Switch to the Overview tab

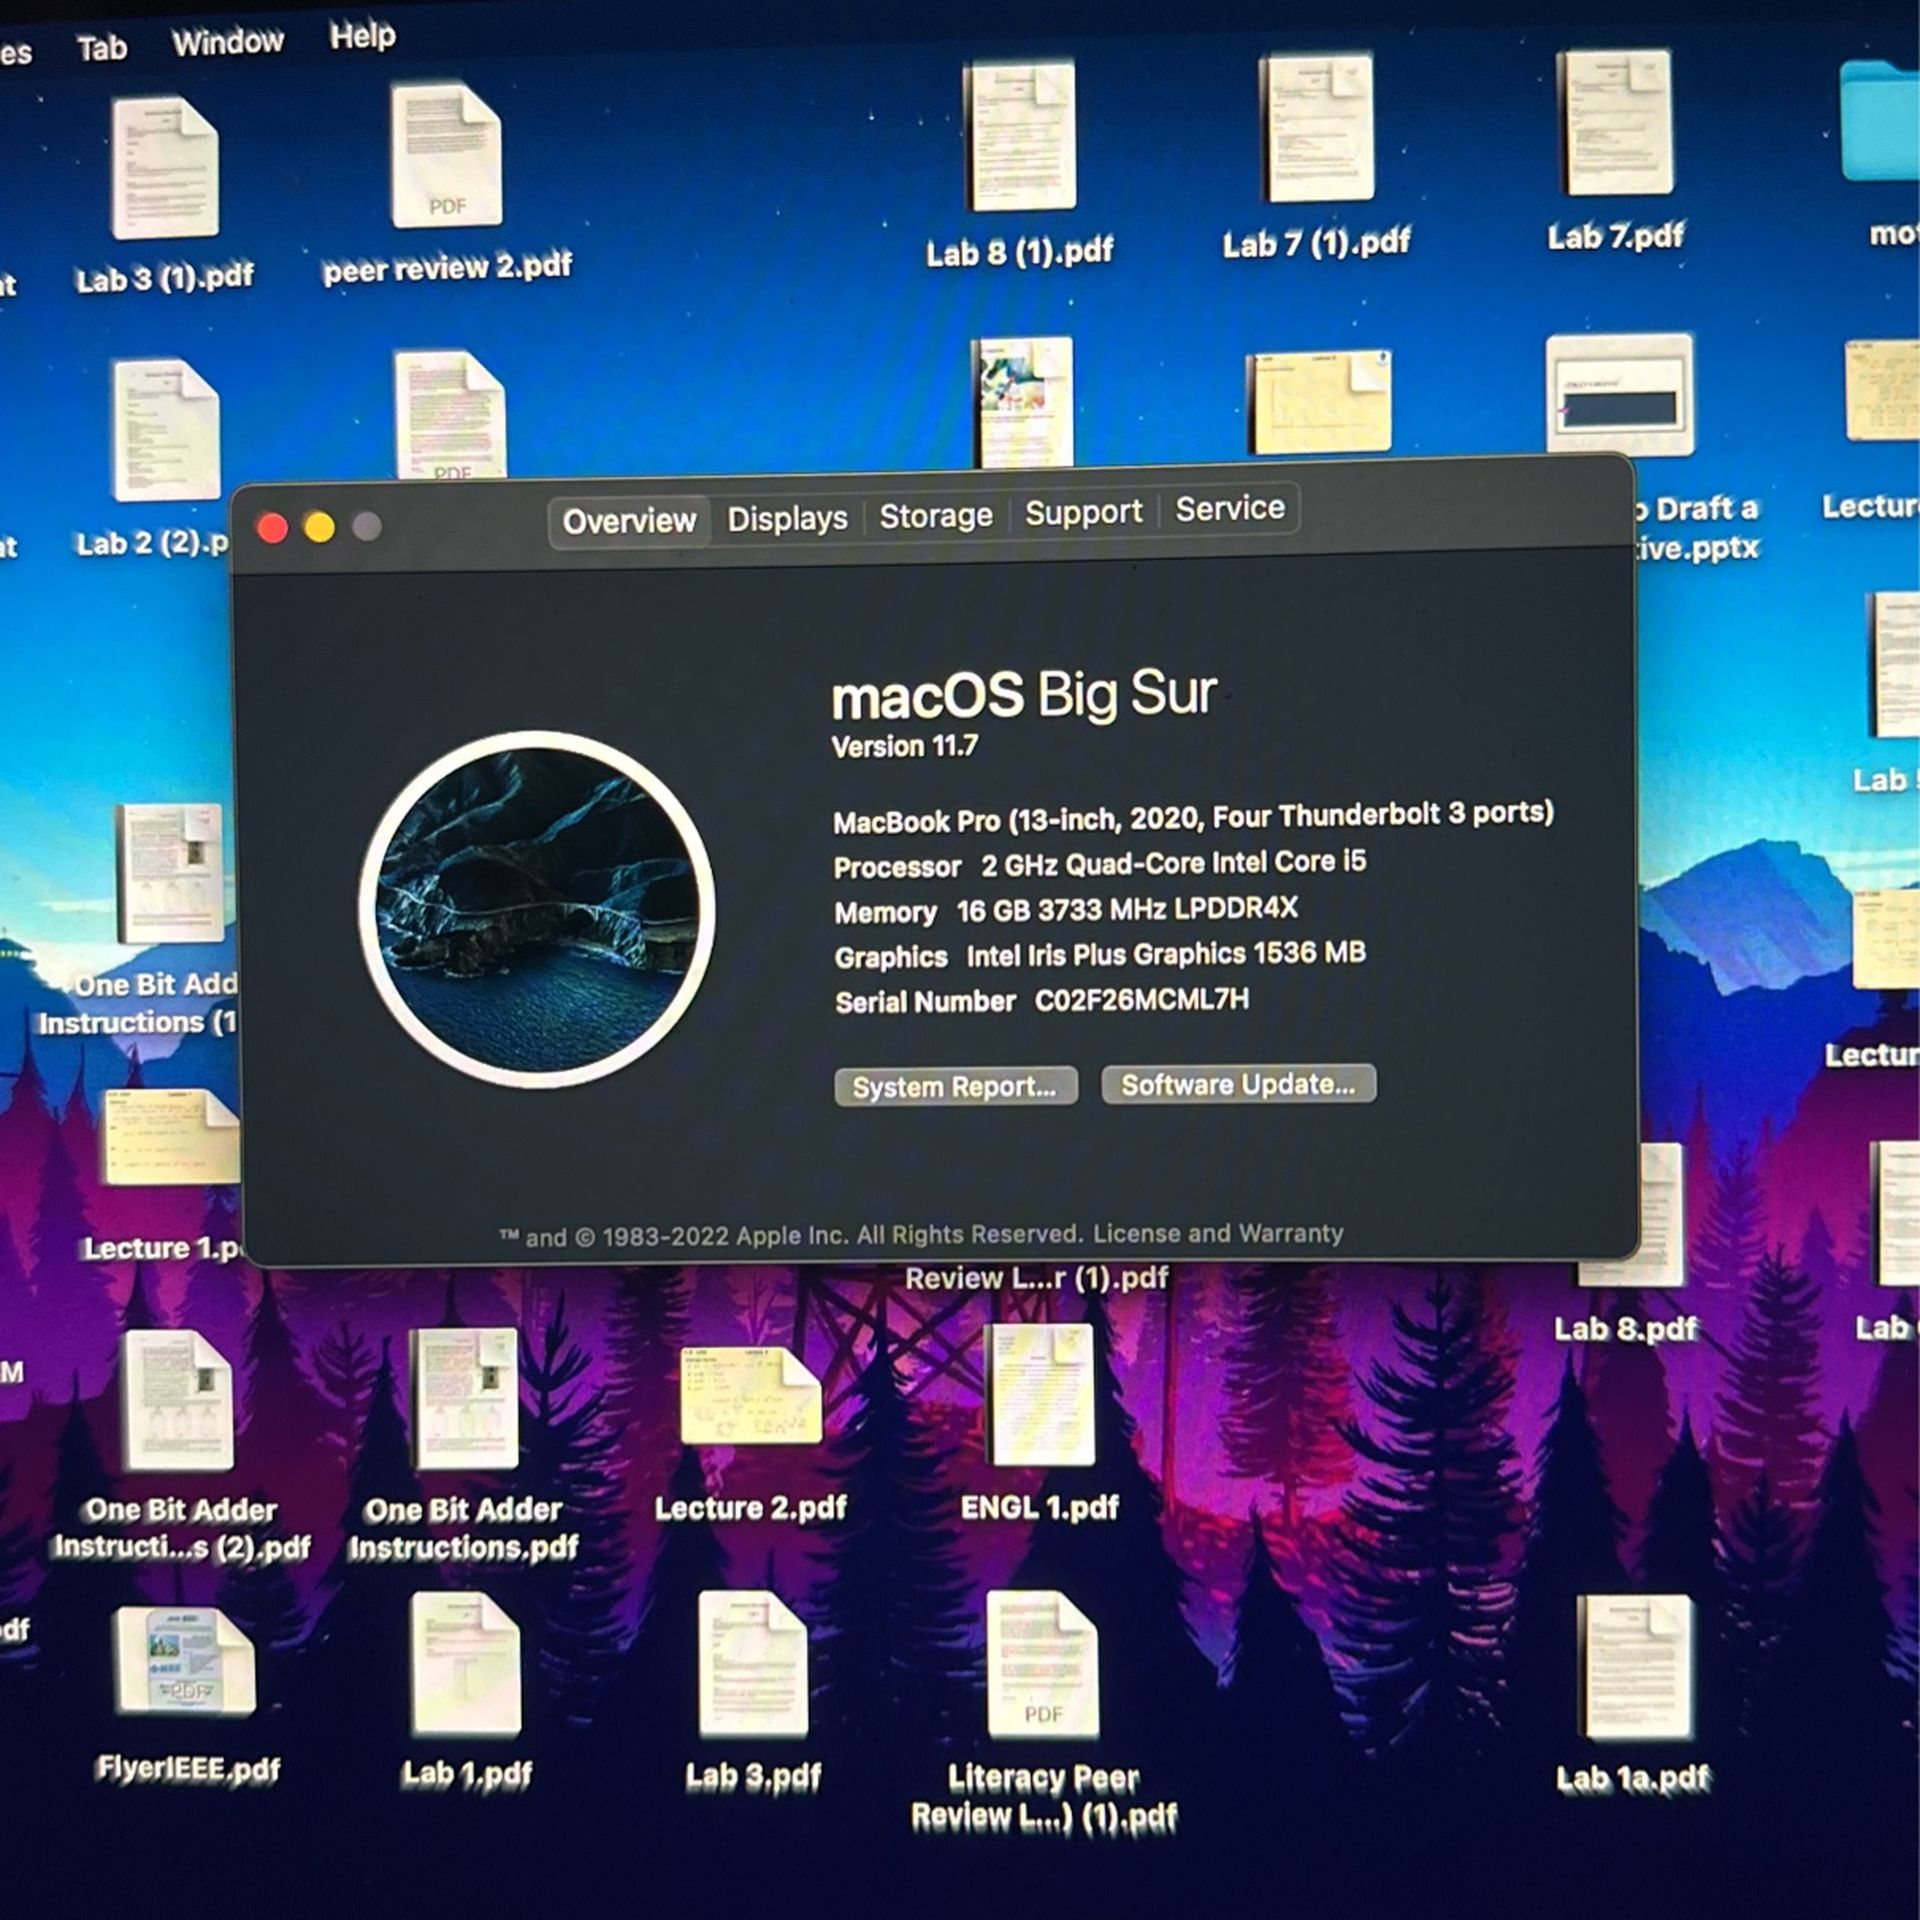pyautogui.click(x=629, y=520)
